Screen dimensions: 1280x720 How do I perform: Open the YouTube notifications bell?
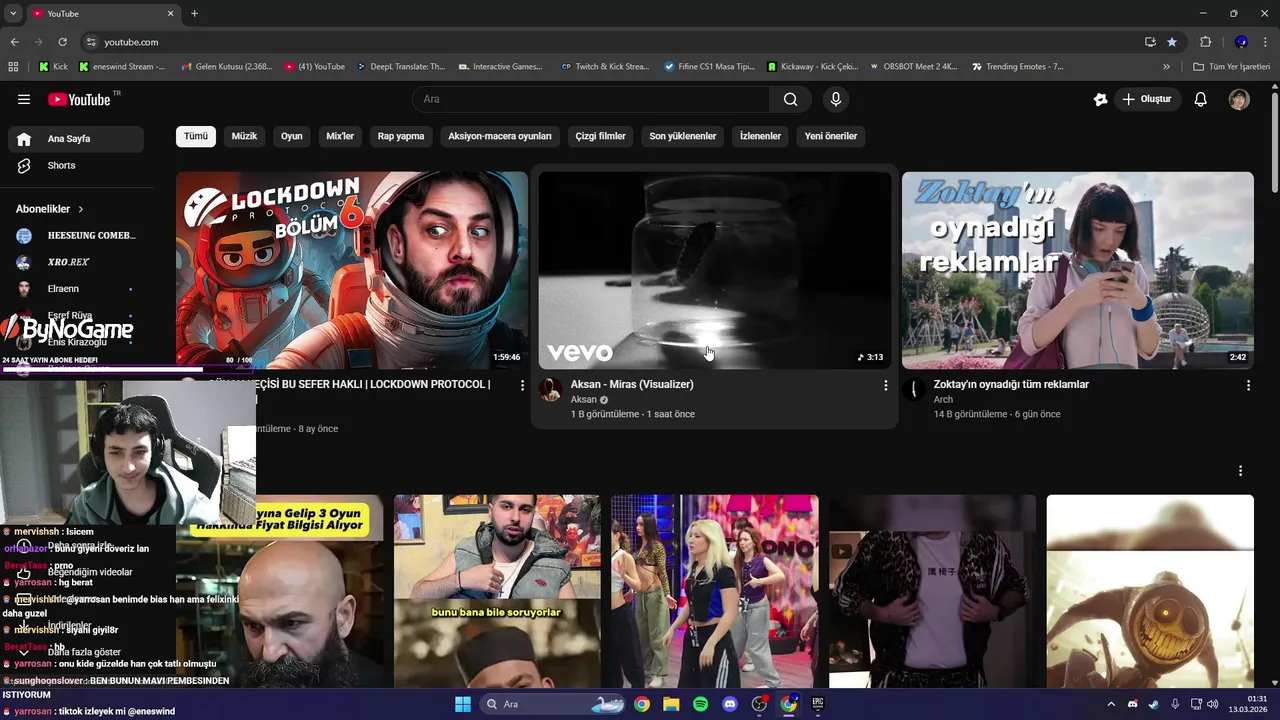(x=1201, y=99)
